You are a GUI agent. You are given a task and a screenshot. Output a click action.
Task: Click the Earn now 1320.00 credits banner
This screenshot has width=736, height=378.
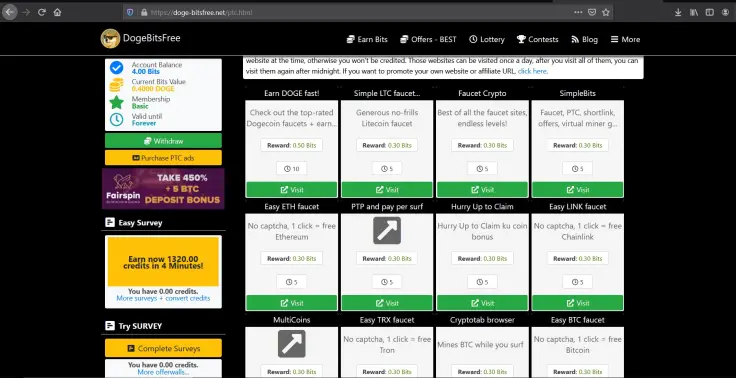click(163, 262)
